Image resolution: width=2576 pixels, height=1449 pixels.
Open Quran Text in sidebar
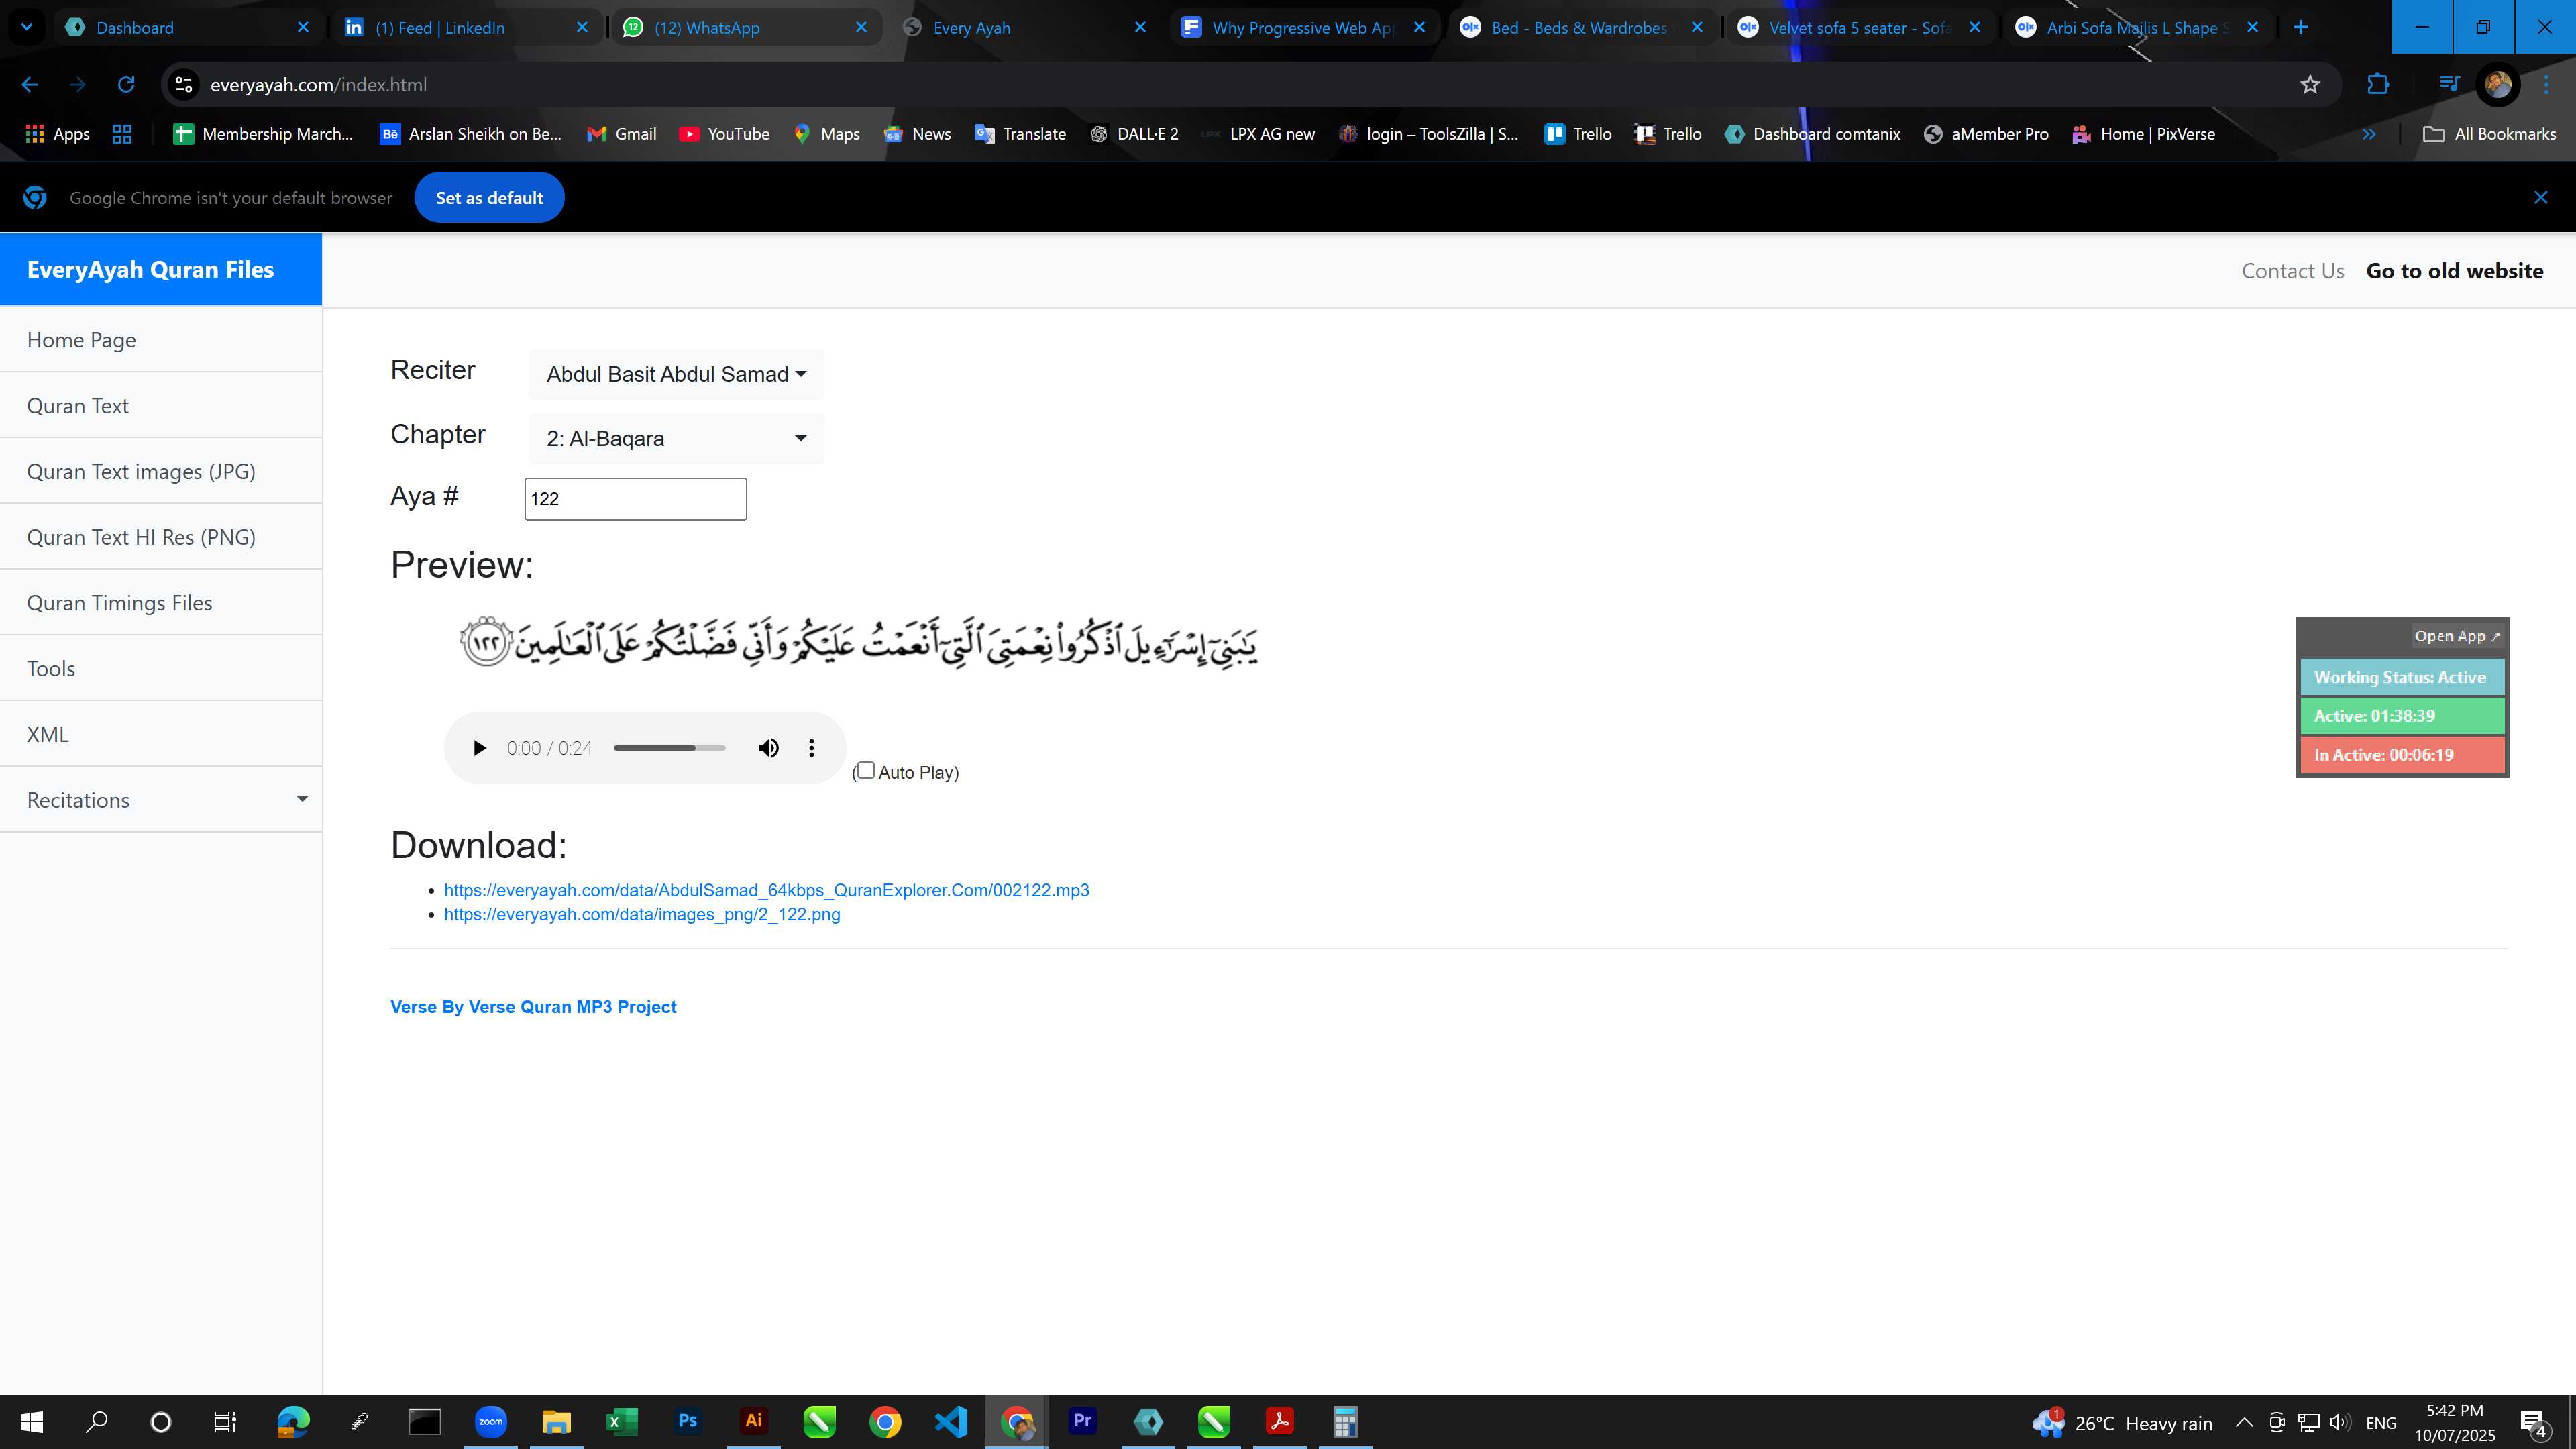(x=161, y=405)
